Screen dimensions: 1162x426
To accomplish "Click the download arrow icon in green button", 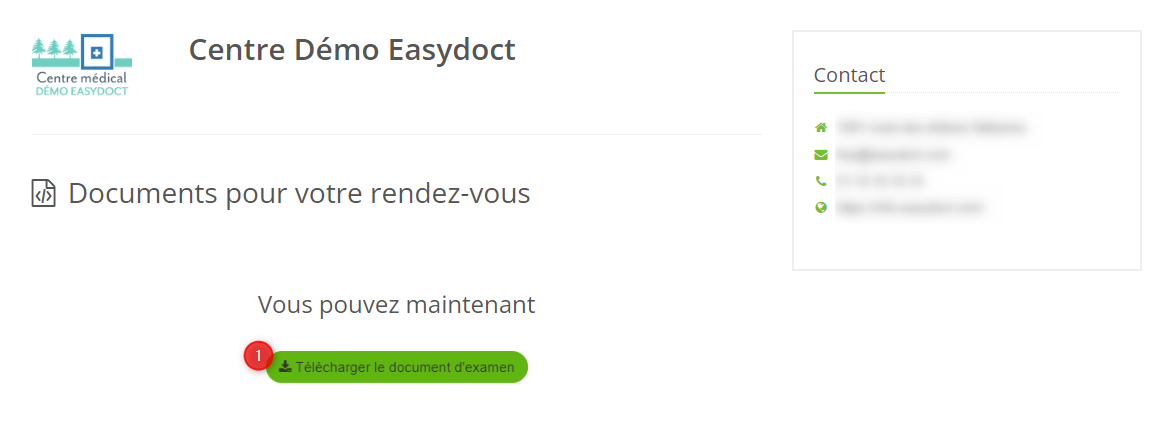I will [285, 367].
